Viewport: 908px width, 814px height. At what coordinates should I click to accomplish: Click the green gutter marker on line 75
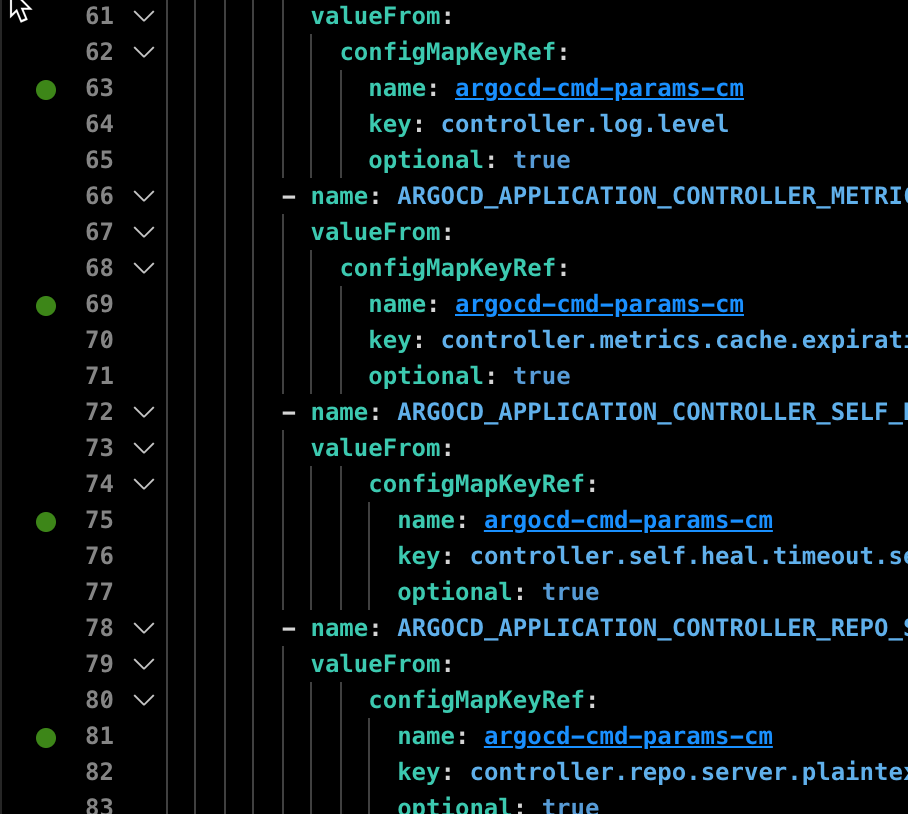click(x=46, y=522)
